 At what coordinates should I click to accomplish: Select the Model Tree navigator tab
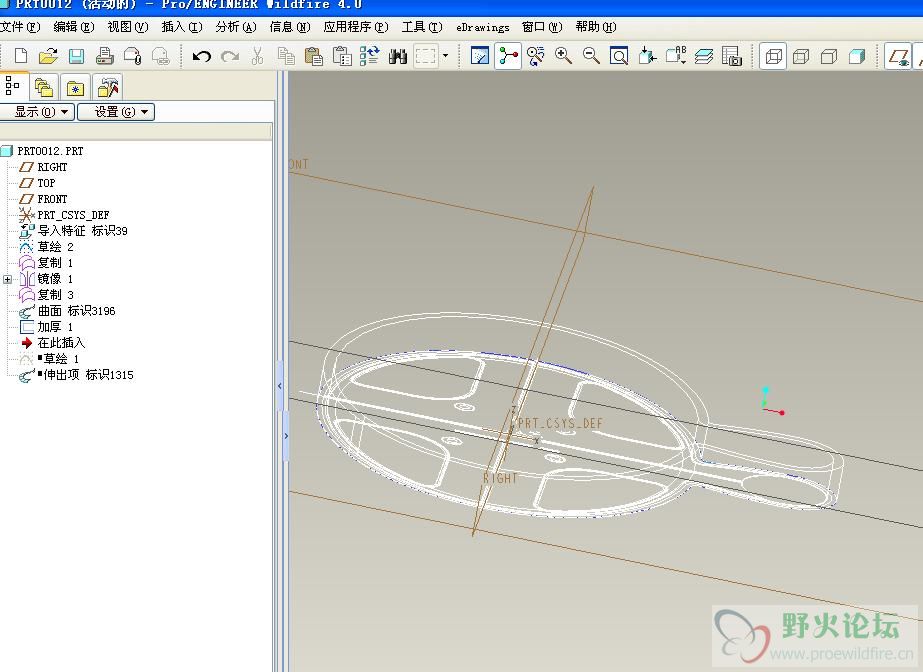pyautogui.click(x=13, y=87)
